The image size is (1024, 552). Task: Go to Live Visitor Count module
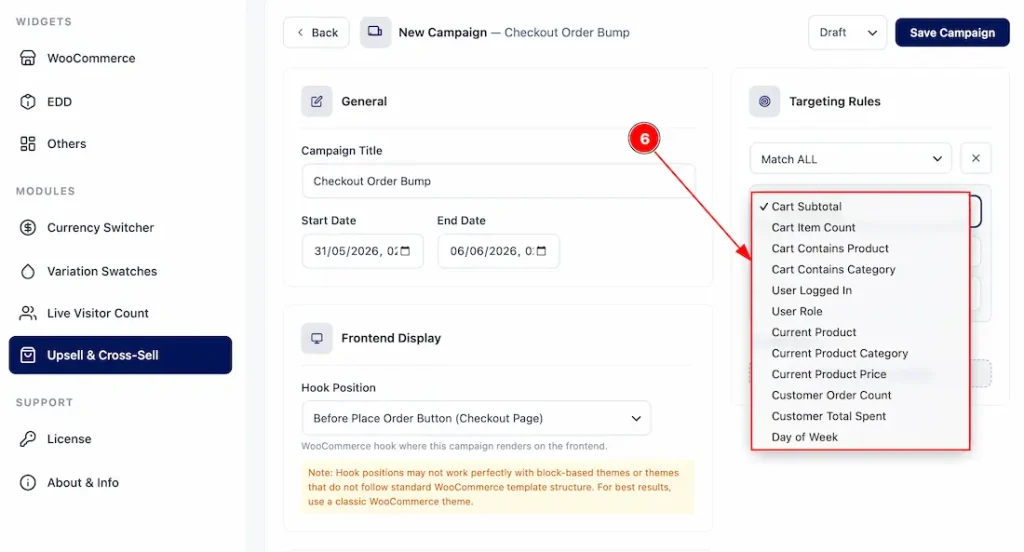120,313
